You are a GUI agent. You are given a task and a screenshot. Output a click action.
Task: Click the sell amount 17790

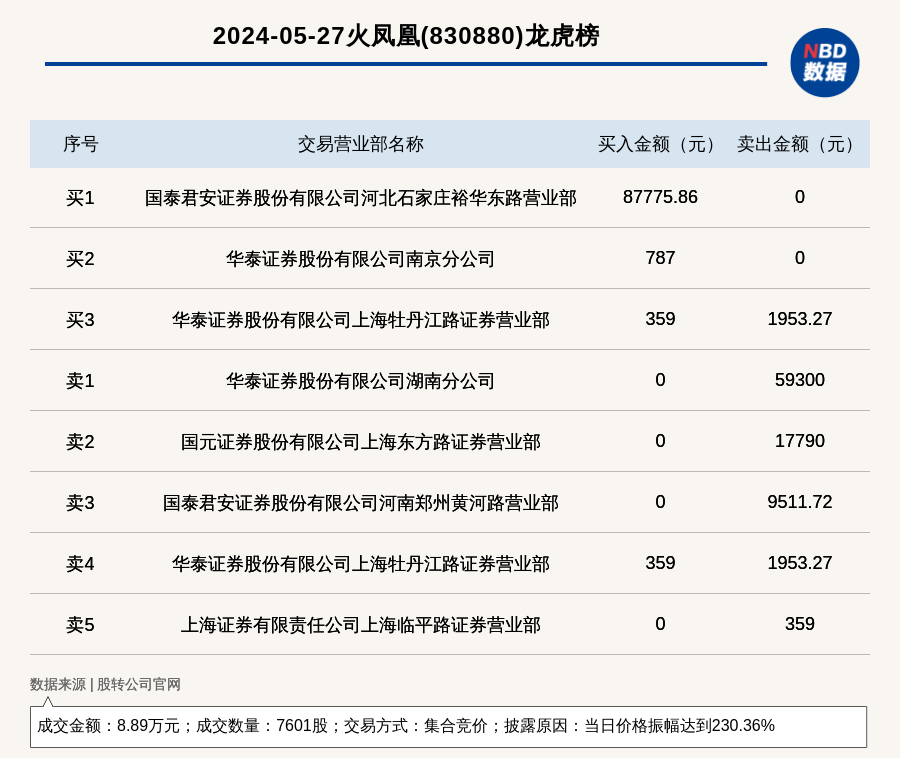800,441
